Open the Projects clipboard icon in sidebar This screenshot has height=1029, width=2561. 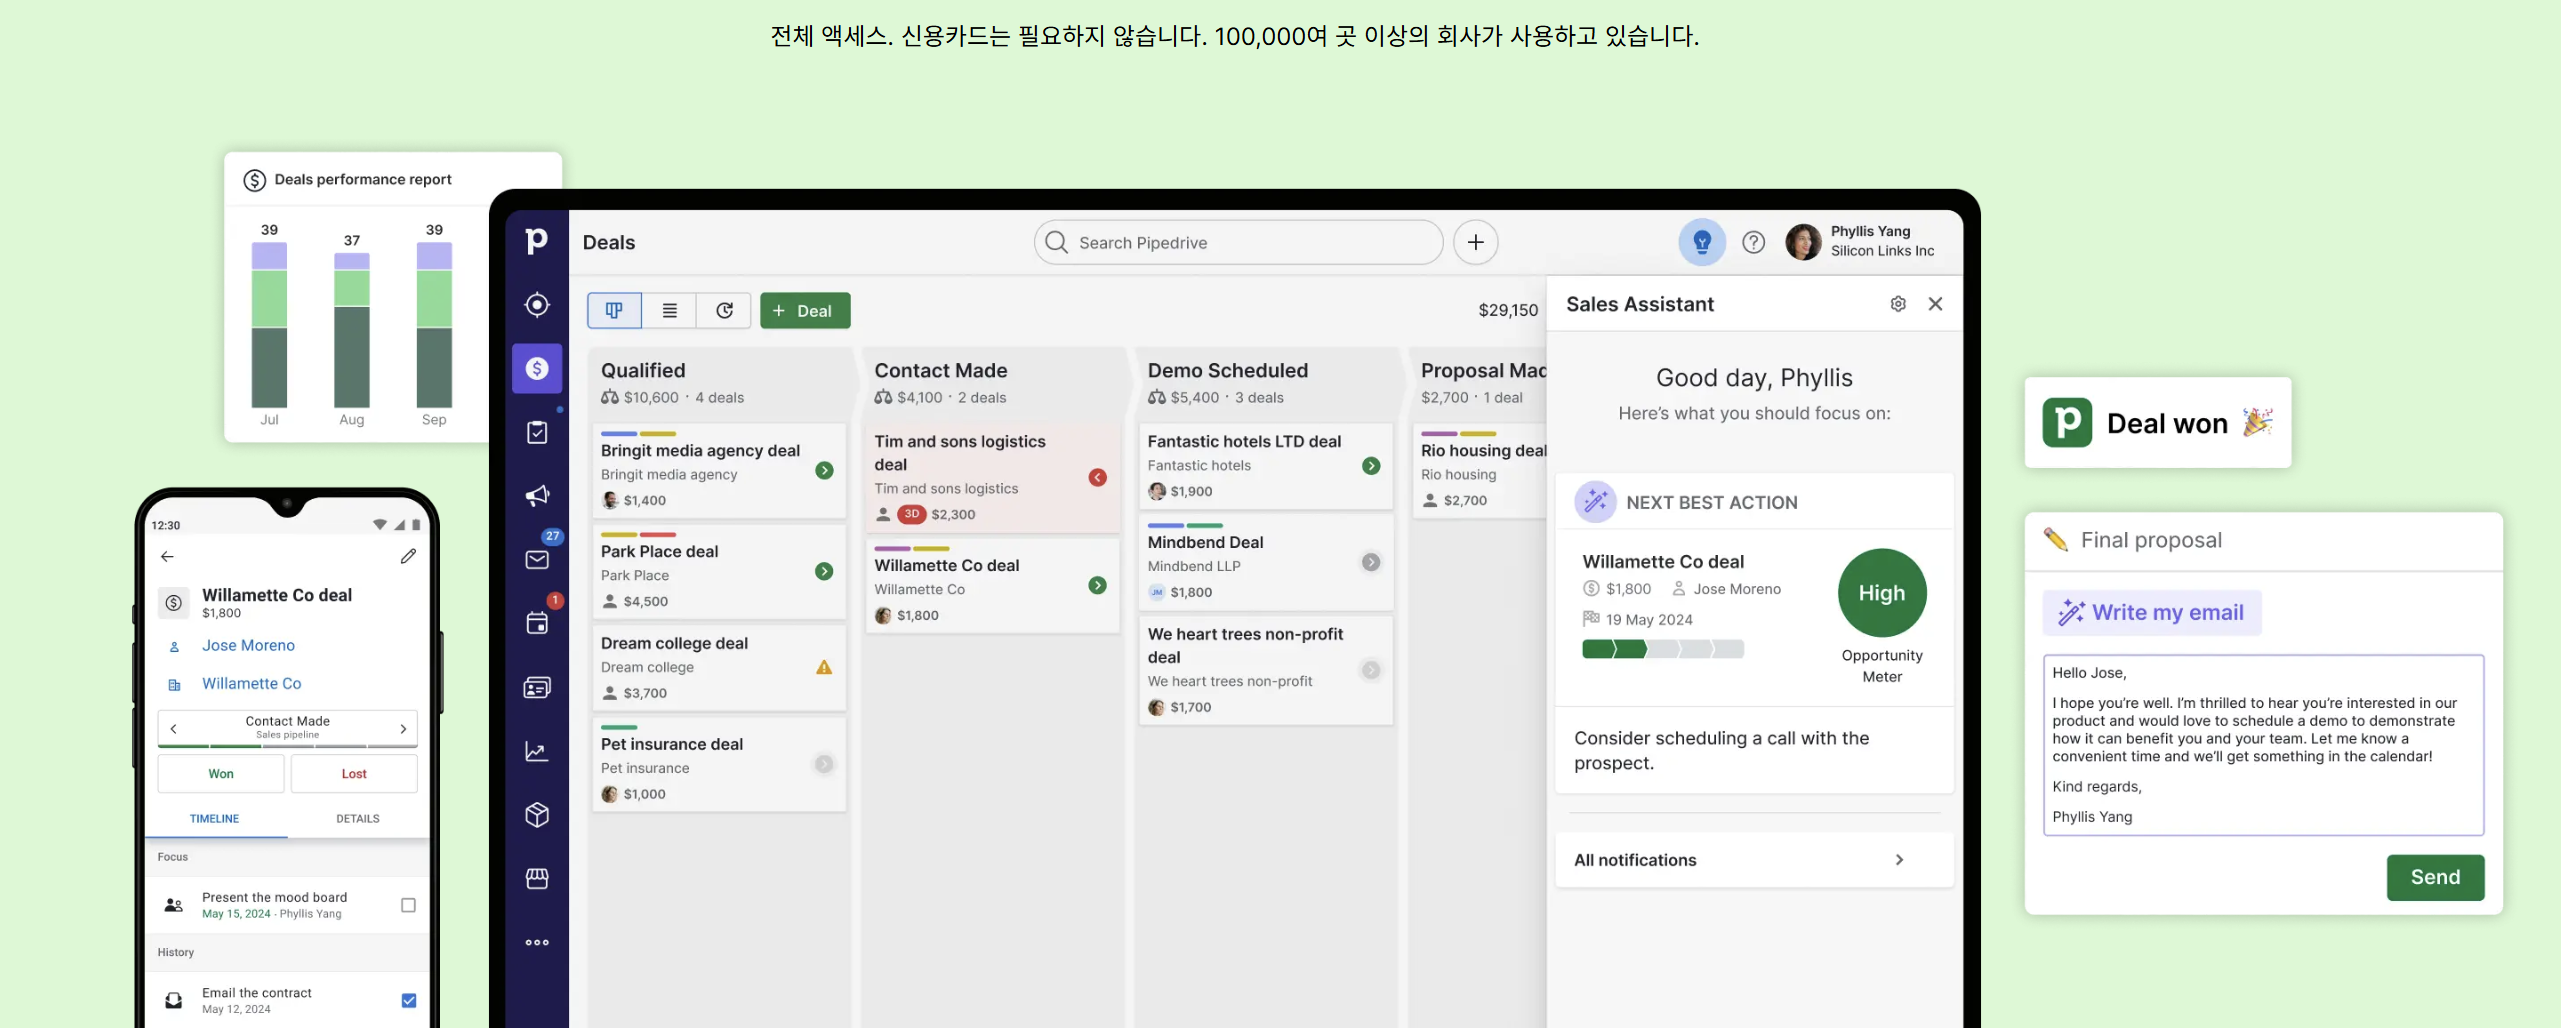pyautogui.click(x=537, y=432)
